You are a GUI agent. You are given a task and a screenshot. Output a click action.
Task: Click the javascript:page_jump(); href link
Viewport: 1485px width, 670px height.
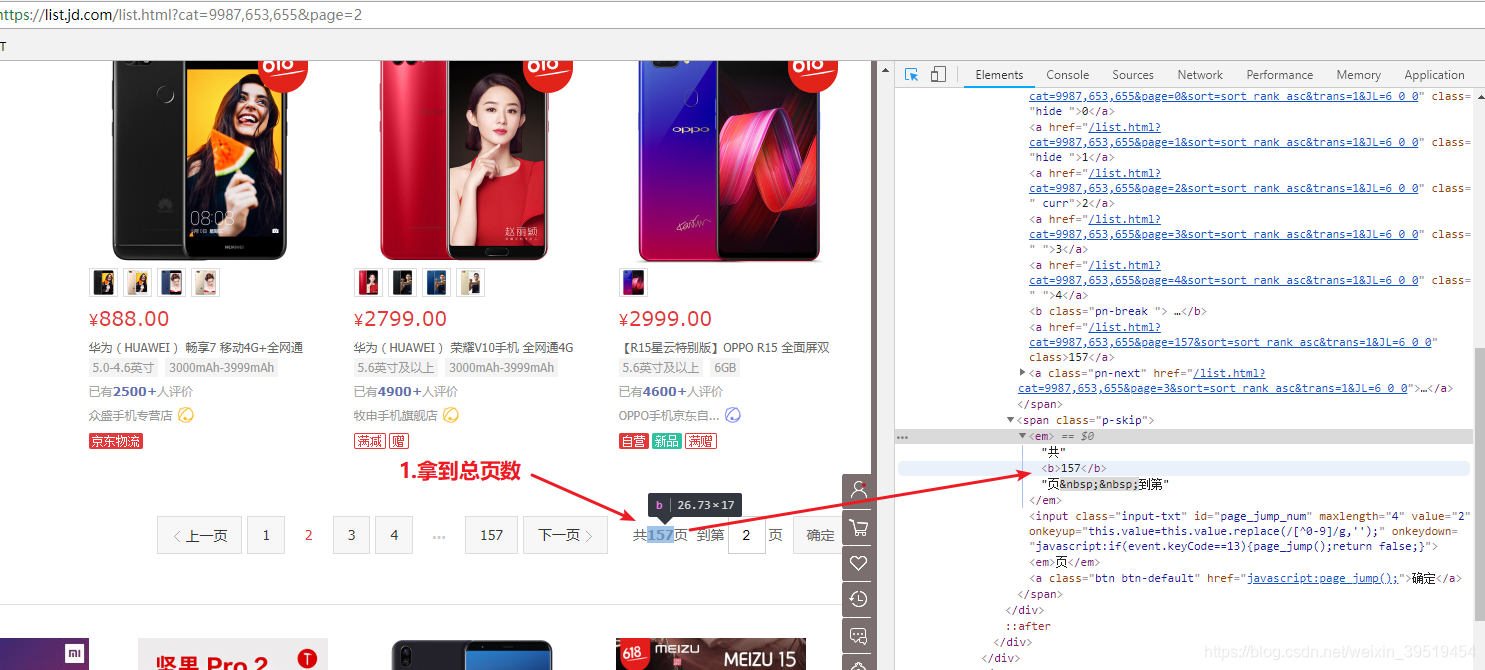(1322, 578)
